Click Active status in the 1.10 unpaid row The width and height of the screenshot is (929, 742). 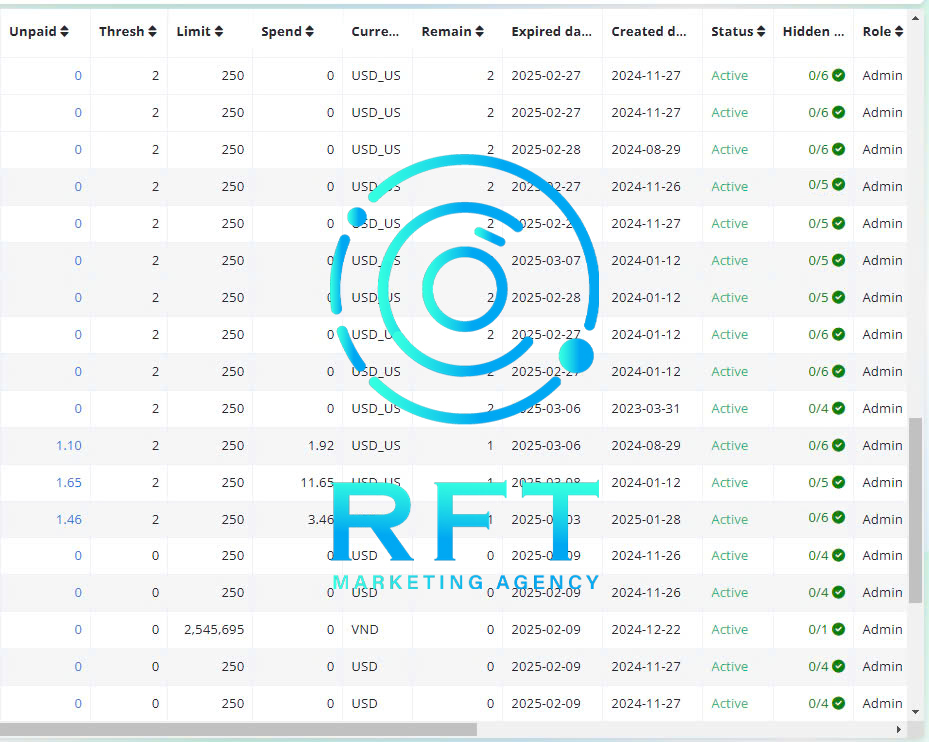point(729,446)
